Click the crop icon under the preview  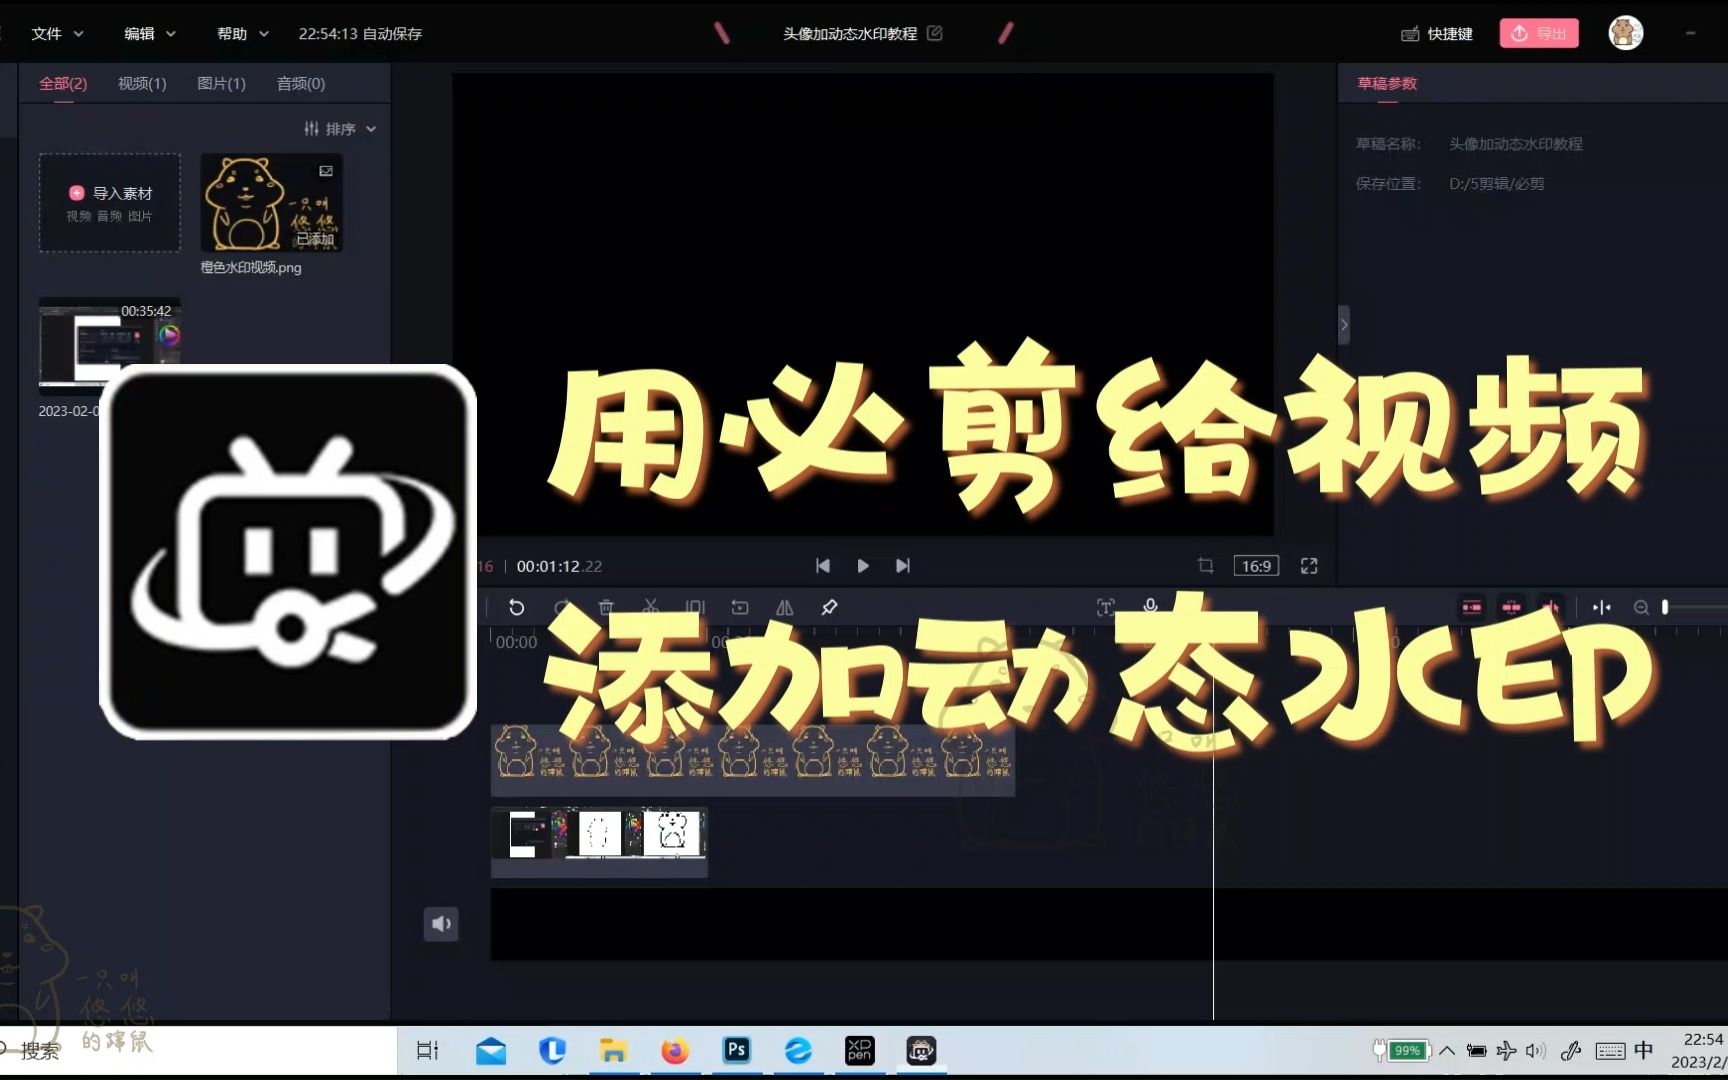(x=1205, y=566)
